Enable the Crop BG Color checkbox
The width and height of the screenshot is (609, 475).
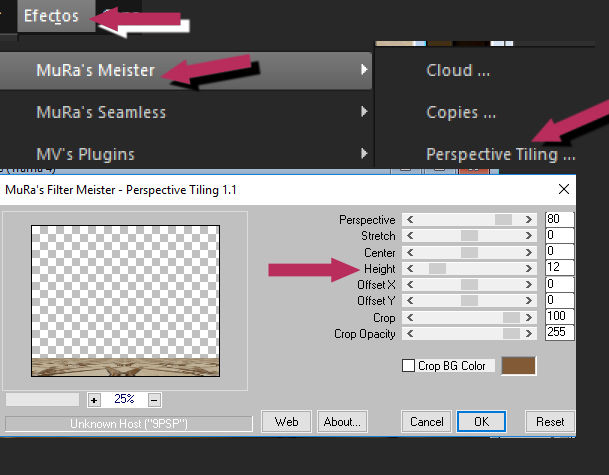(x=408, y=366)
